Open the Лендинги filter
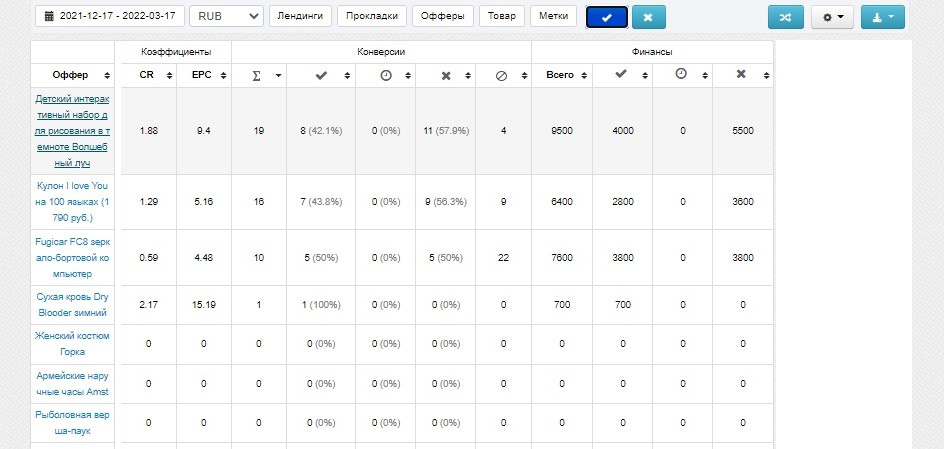This screenshot has width=944, height=449. click(300, 16)
